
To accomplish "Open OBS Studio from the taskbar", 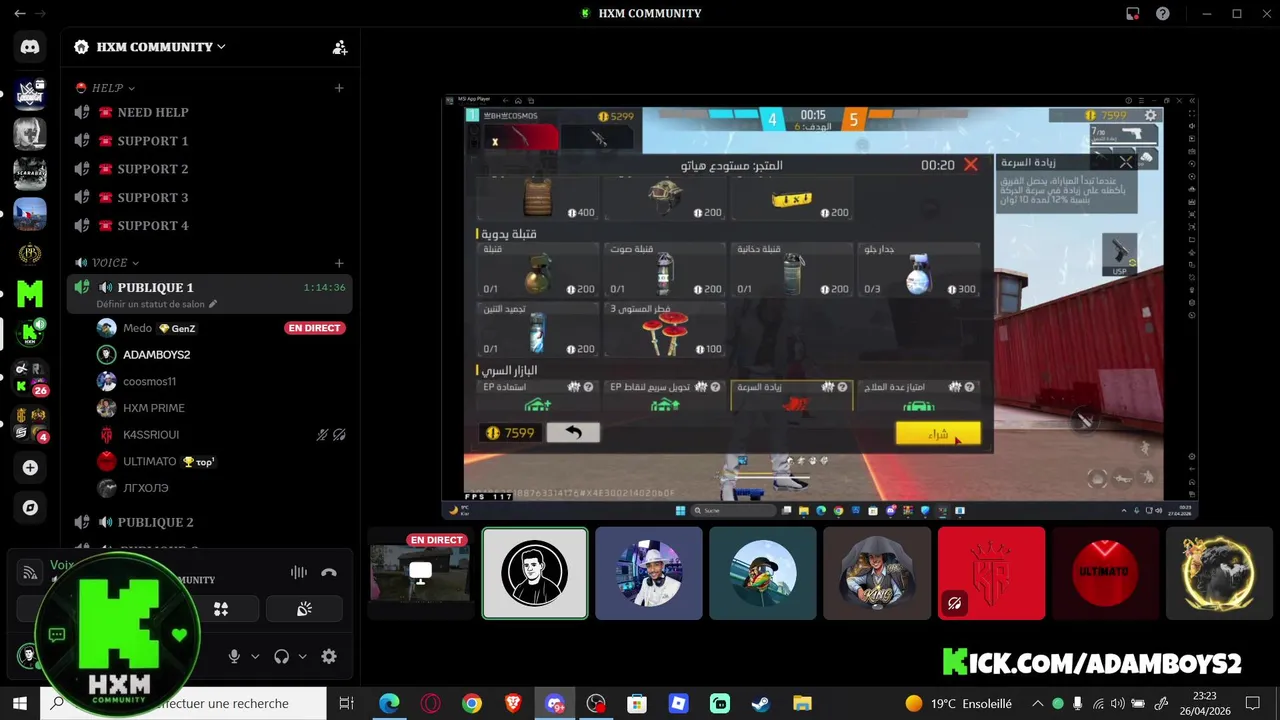I will click(596, 704).
